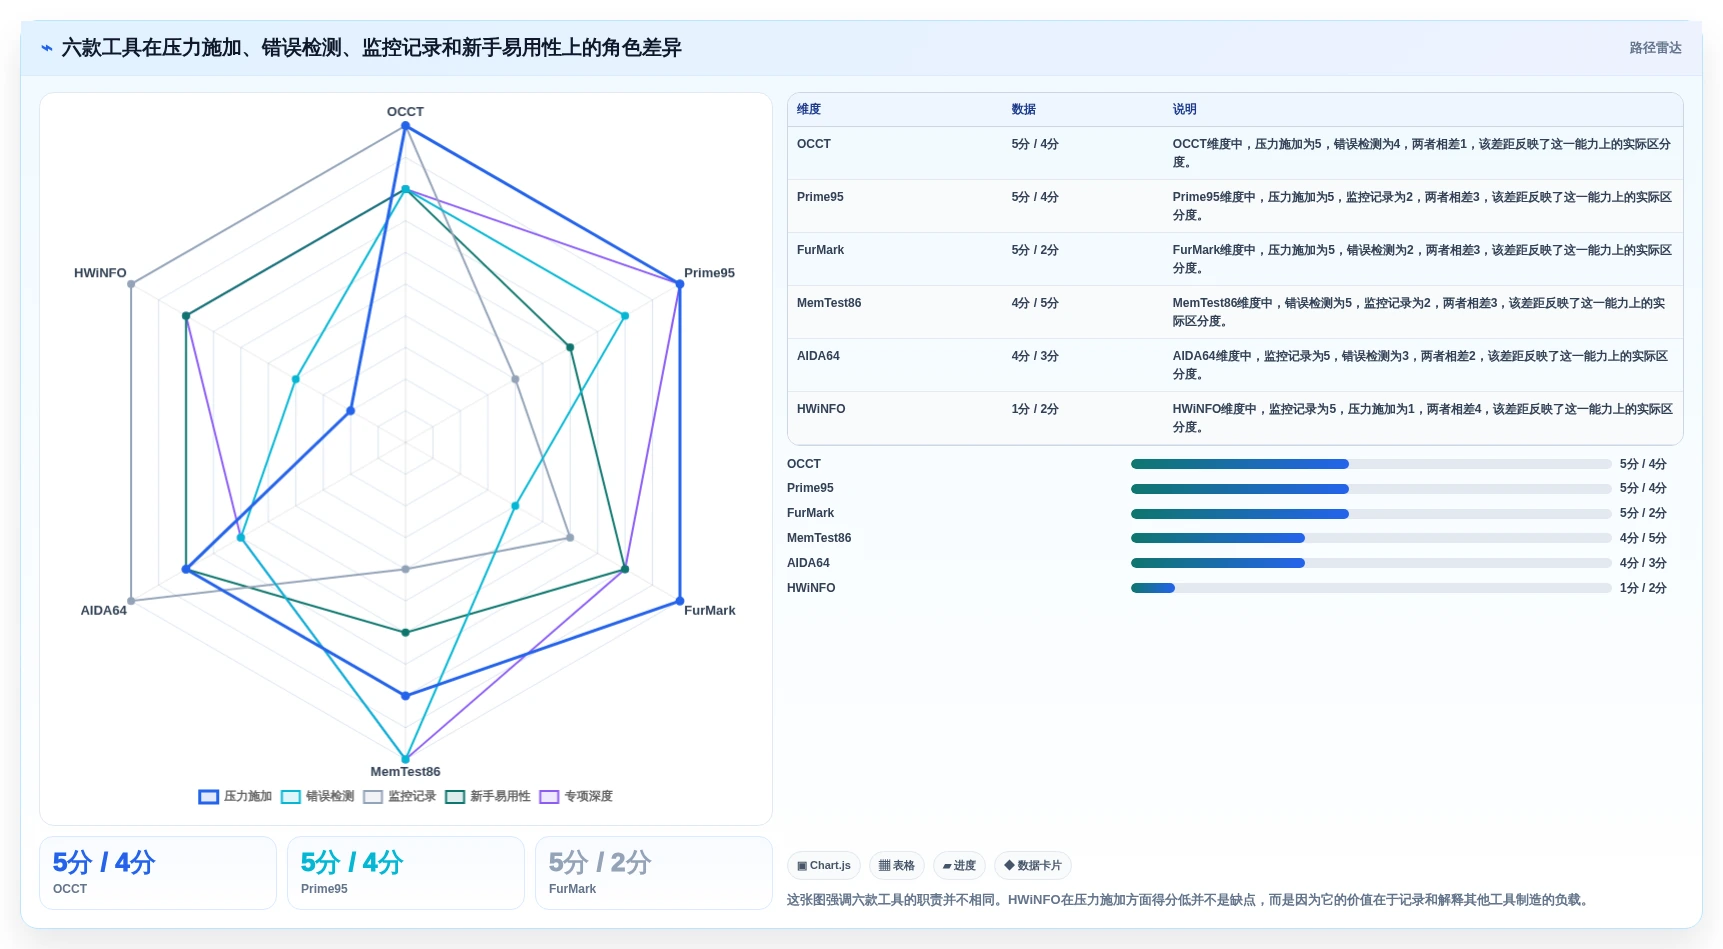Click the bottom MemTest86 data point on the radar
Screen dimensions: 1723x949
click(x=405, y=759)
